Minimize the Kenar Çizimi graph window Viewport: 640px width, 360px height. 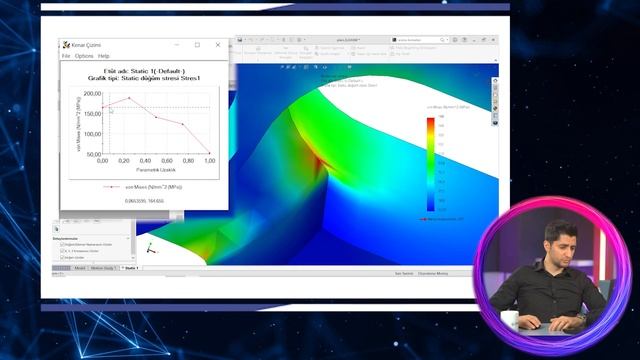click(177, 45)
